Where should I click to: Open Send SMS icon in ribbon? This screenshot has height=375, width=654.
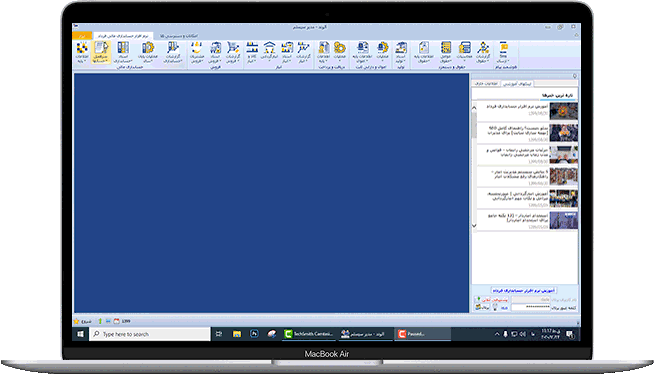[503, 52]
